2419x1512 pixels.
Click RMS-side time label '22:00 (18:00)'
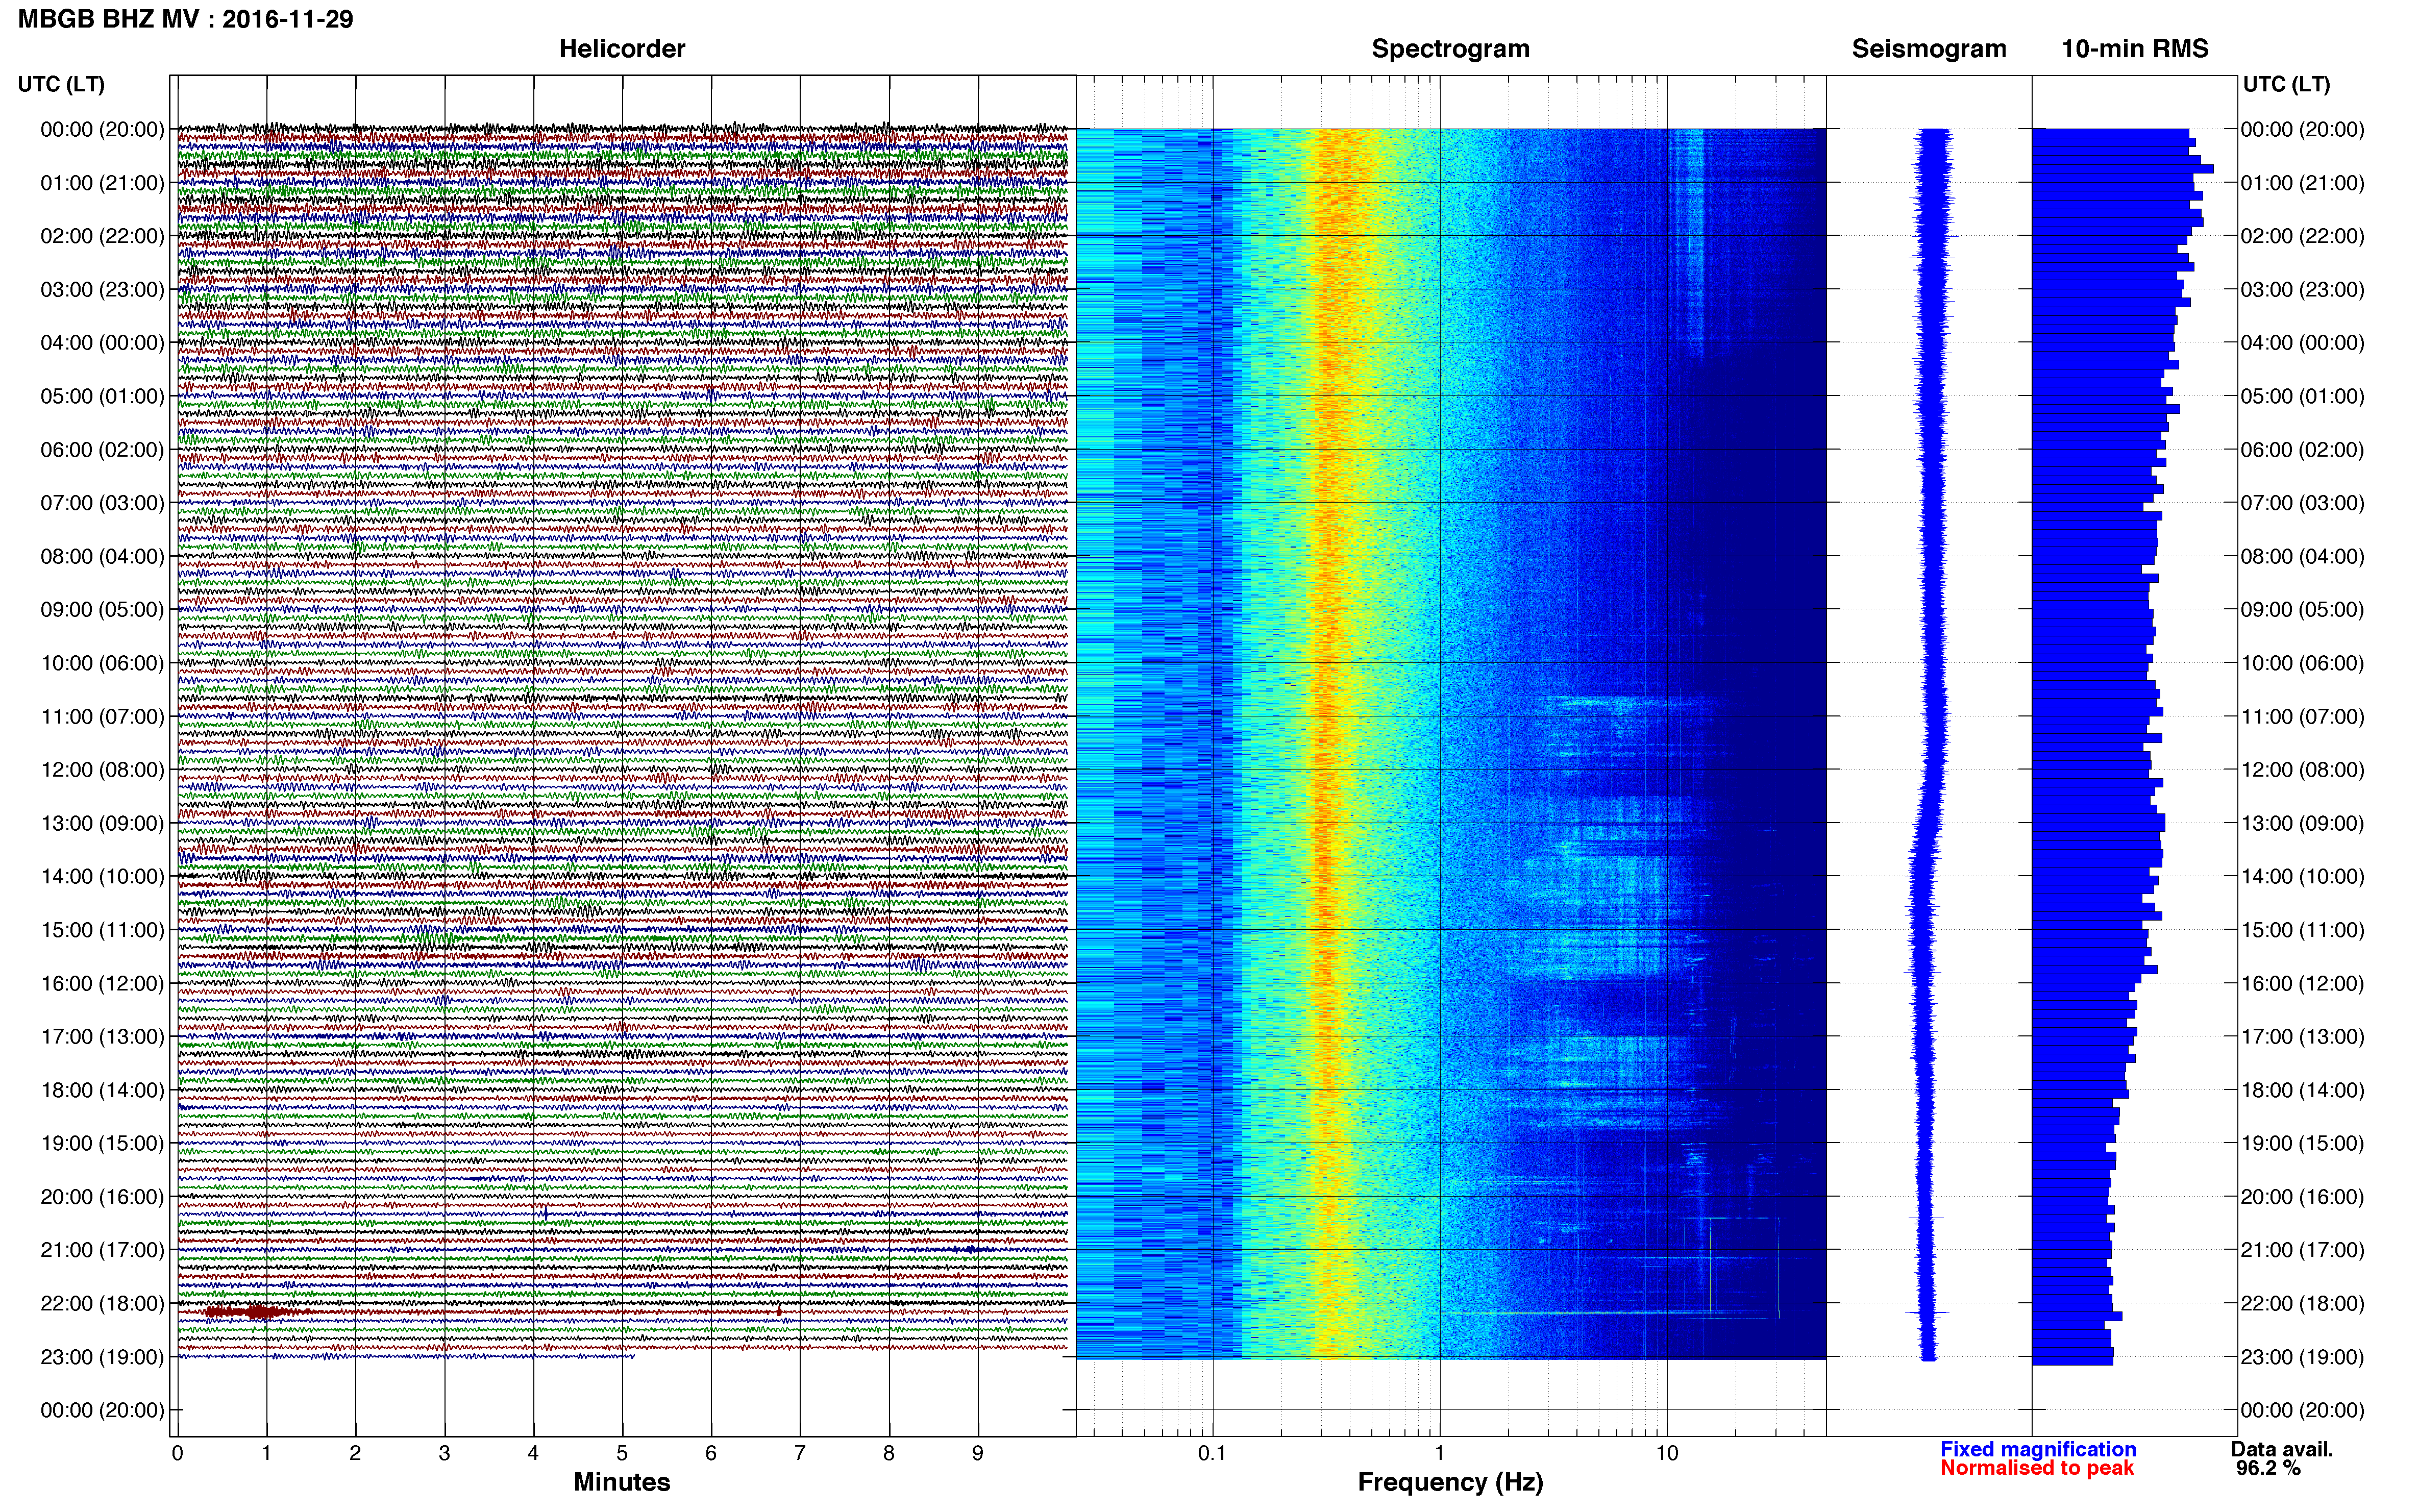point(2302,1304)
